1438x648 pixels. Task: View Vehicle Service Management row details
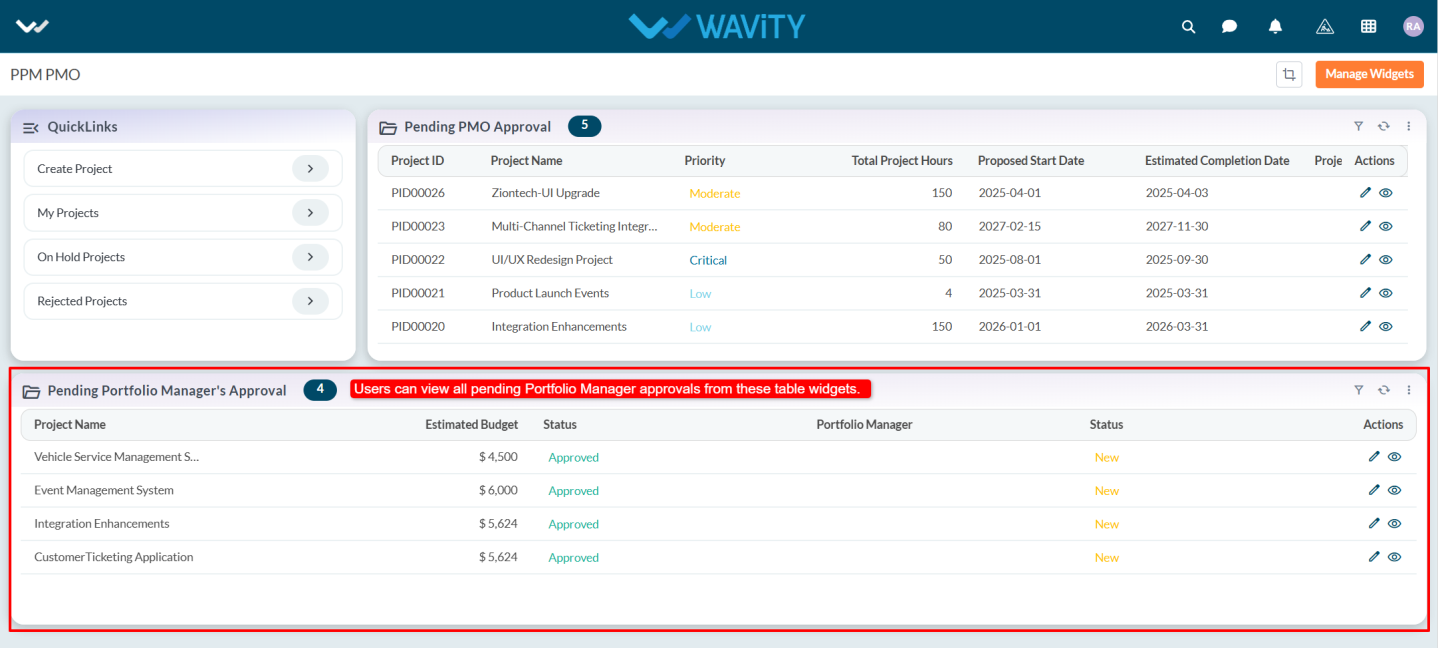point(1394,457)
